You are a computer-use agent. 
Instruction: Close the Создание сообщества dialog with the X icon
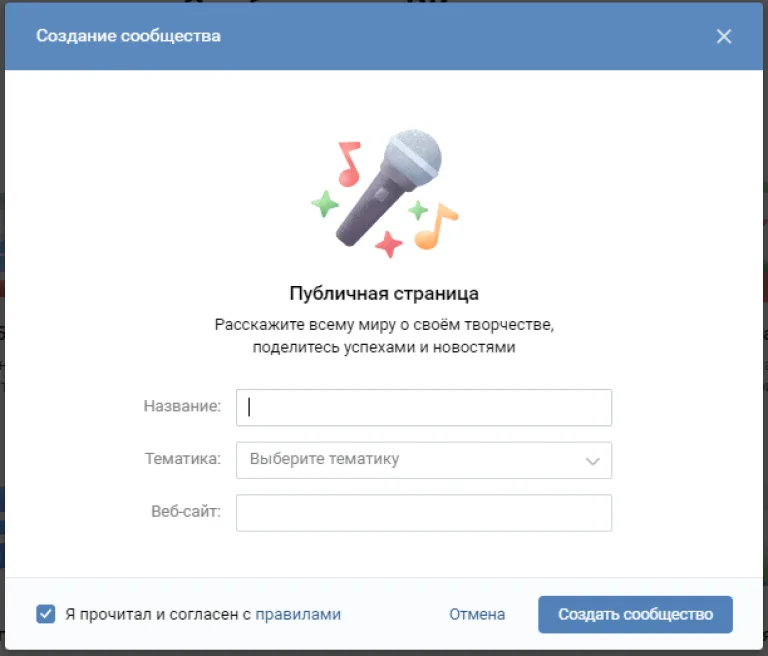(723, 36)
